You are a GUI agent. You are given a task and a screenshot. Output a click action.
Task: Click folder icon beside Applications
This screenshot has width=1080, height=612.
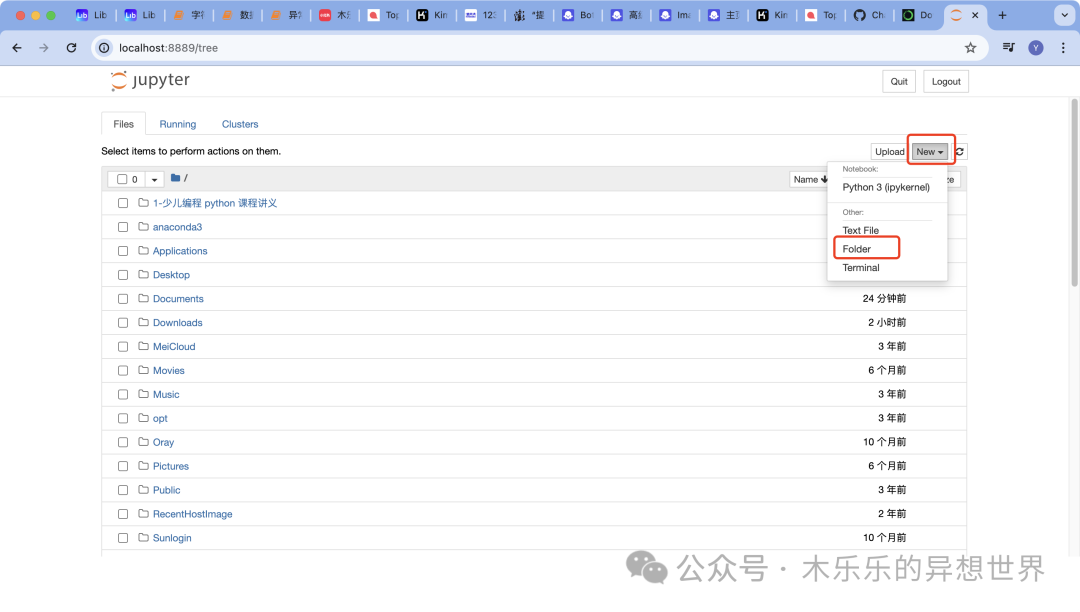pos(143,251)
